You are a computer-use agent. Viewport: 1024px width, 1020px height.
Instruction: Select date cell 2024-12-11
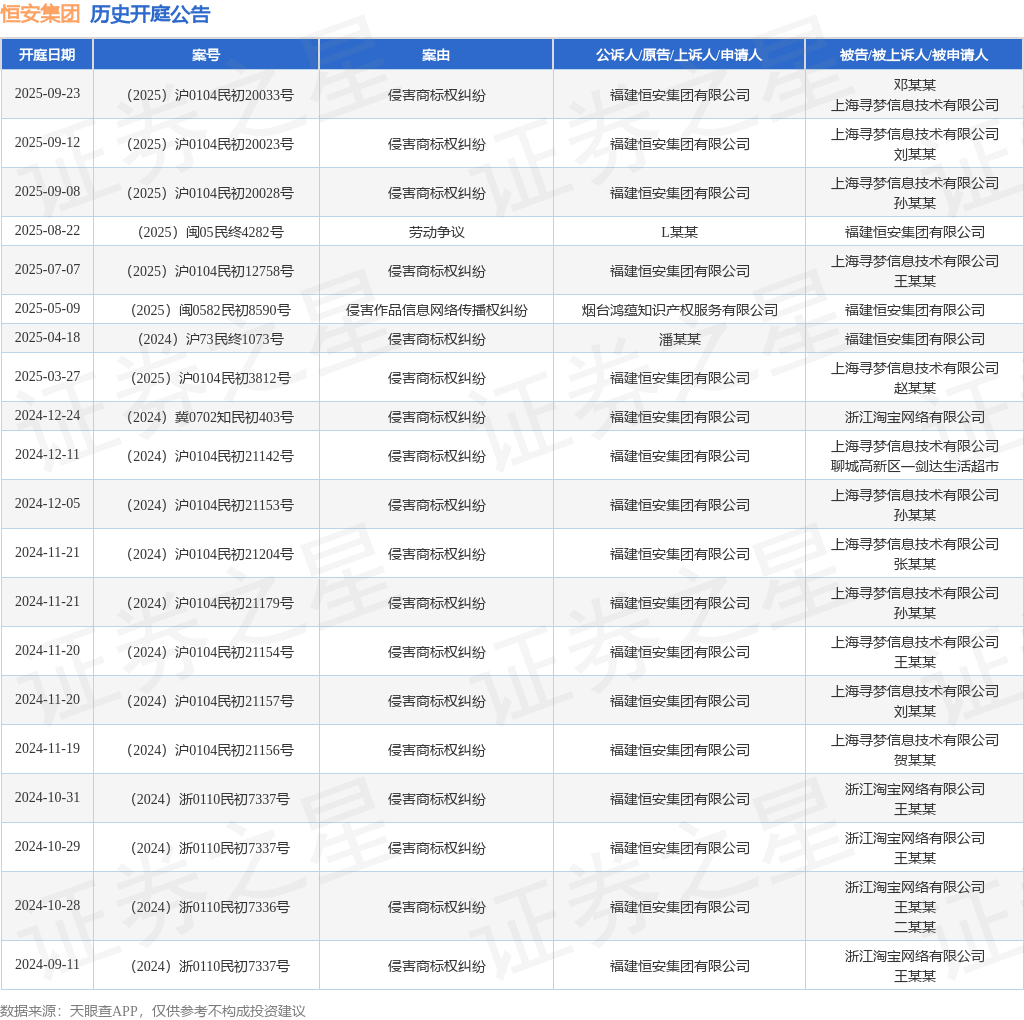(x=48, y=454)
